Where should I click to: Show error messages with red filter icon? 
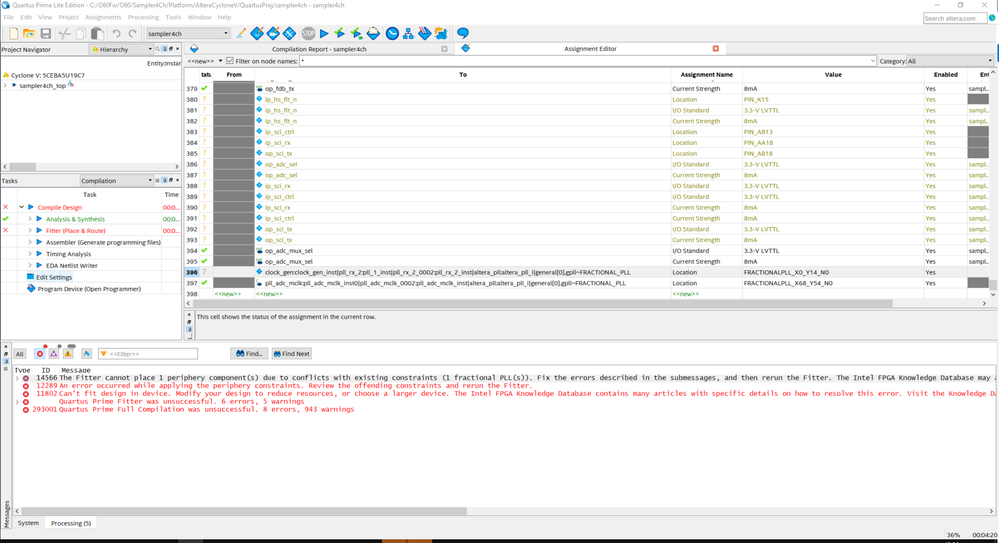click(x=40, y=354)
